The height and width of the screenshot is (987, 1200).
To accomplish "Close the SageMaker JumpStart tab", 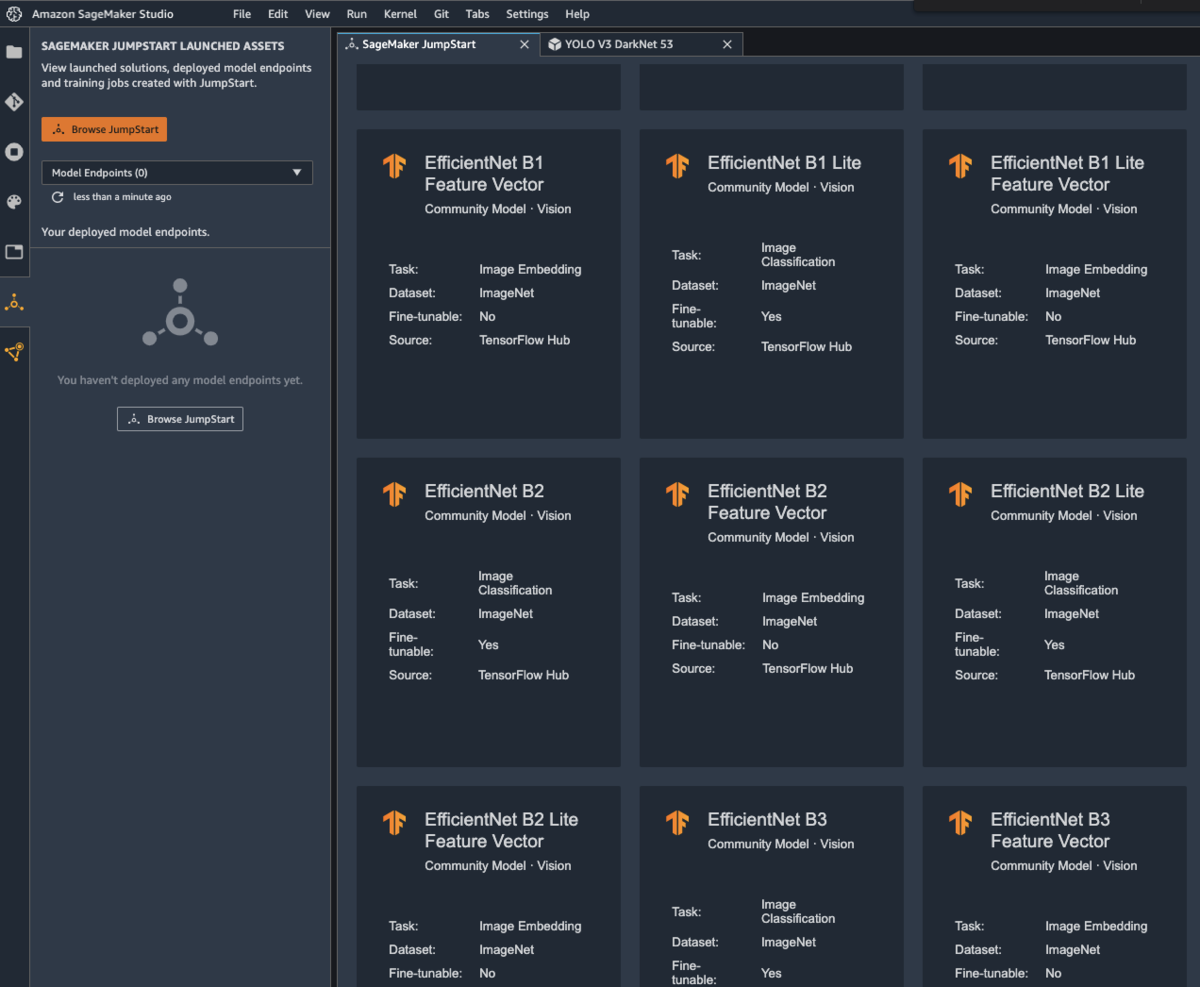I will [524, 44].
